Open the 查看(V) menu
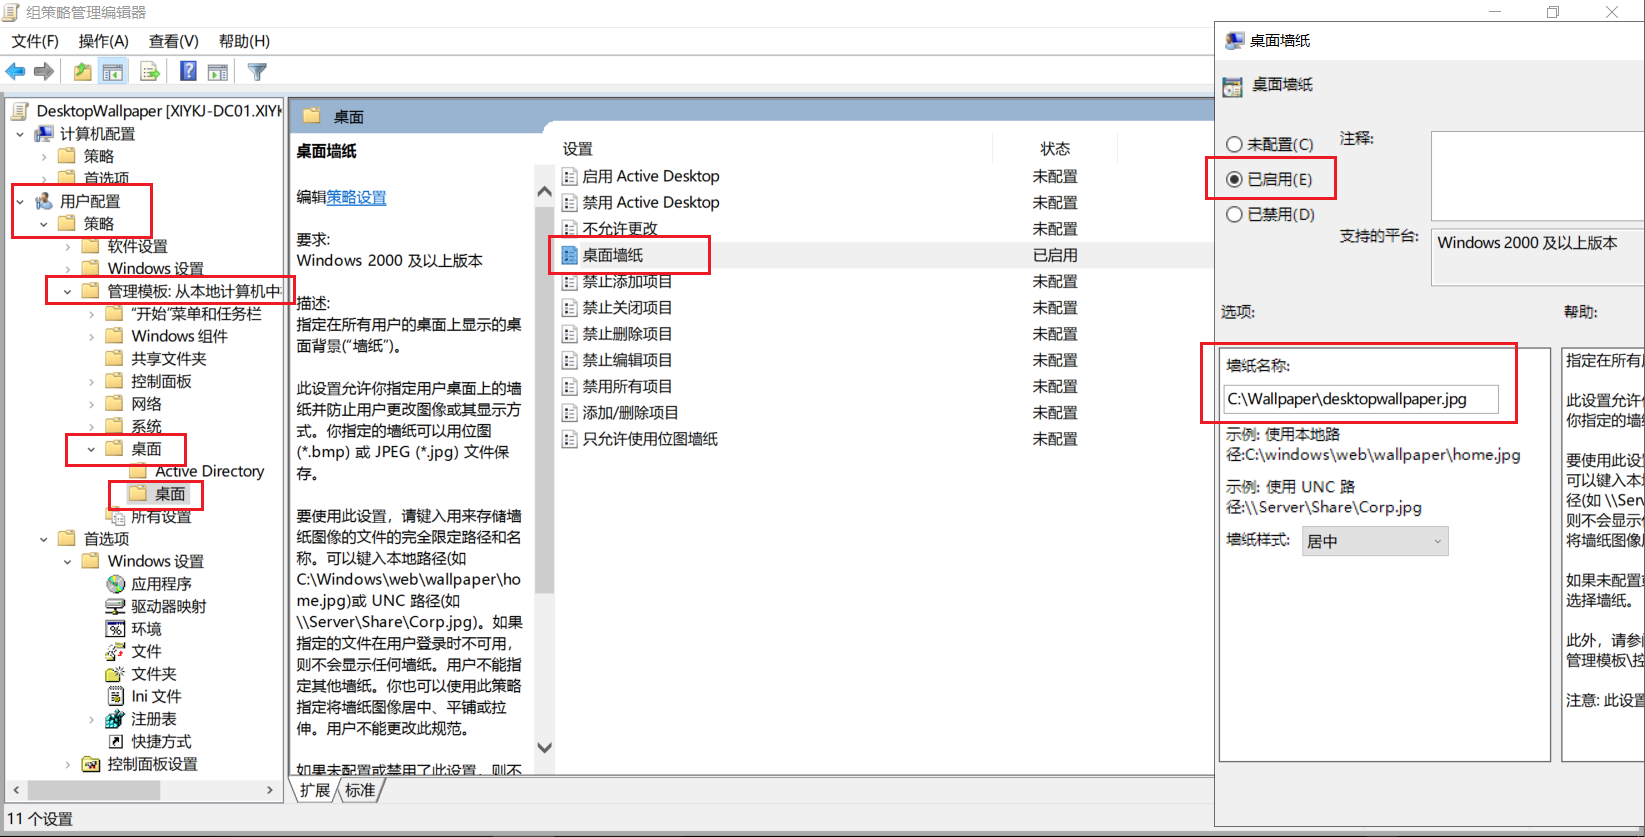The width and height of the screenshot is (1645, 837). (174, 41)
